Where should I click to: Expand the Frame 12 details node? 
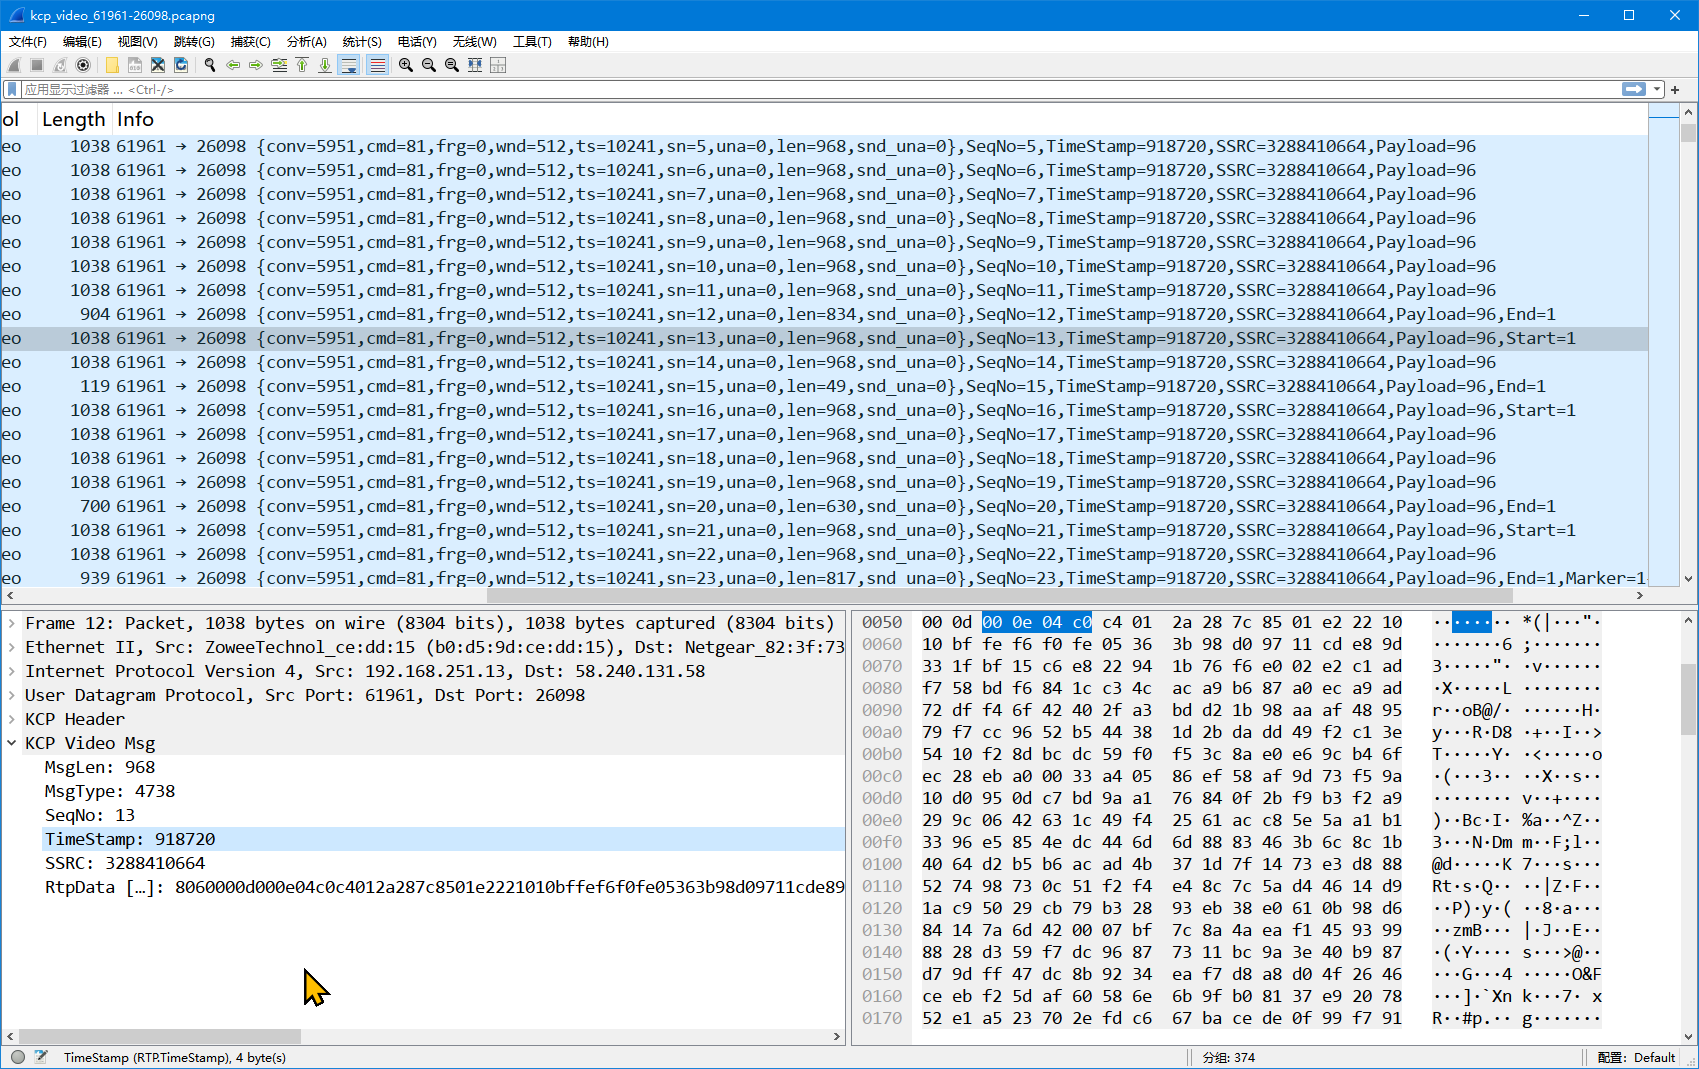click(x=11, y=622)
